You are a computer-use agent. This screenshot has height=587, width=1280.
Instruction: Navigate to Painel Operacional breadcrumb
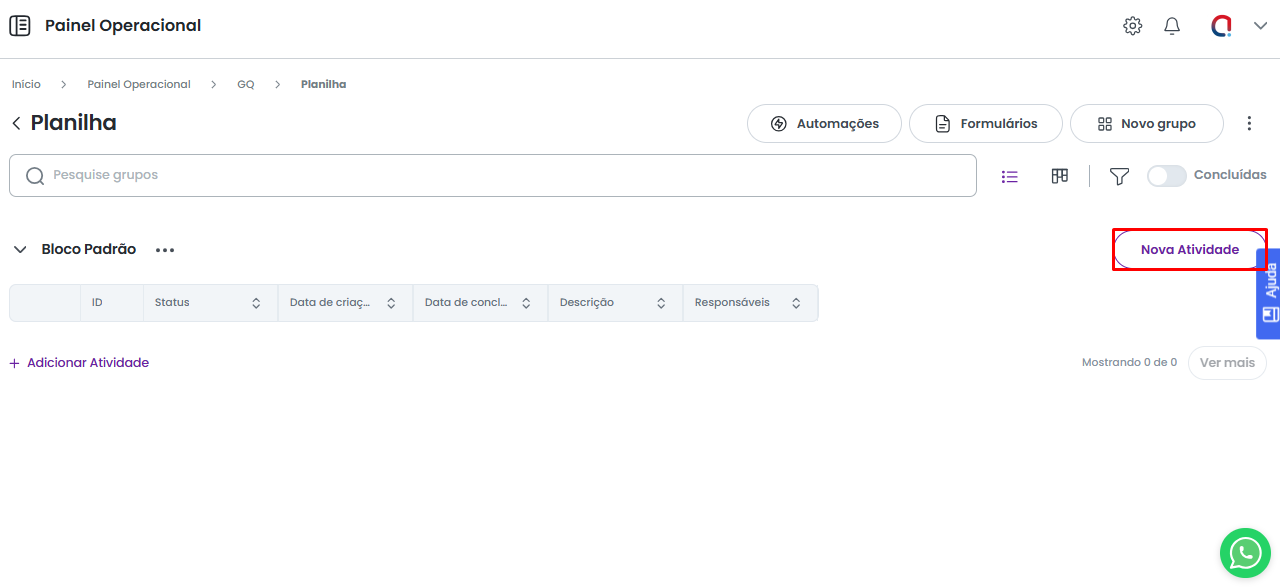point(139,85)
